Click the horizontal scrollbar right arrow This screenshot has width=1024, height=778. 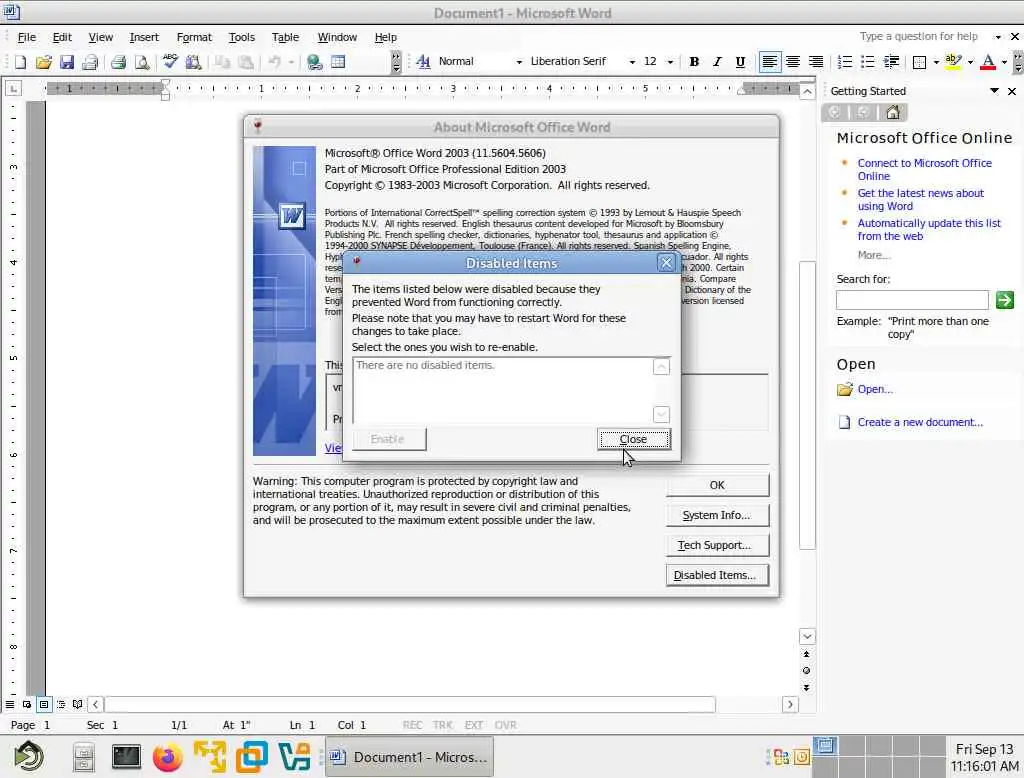(790, 704)
